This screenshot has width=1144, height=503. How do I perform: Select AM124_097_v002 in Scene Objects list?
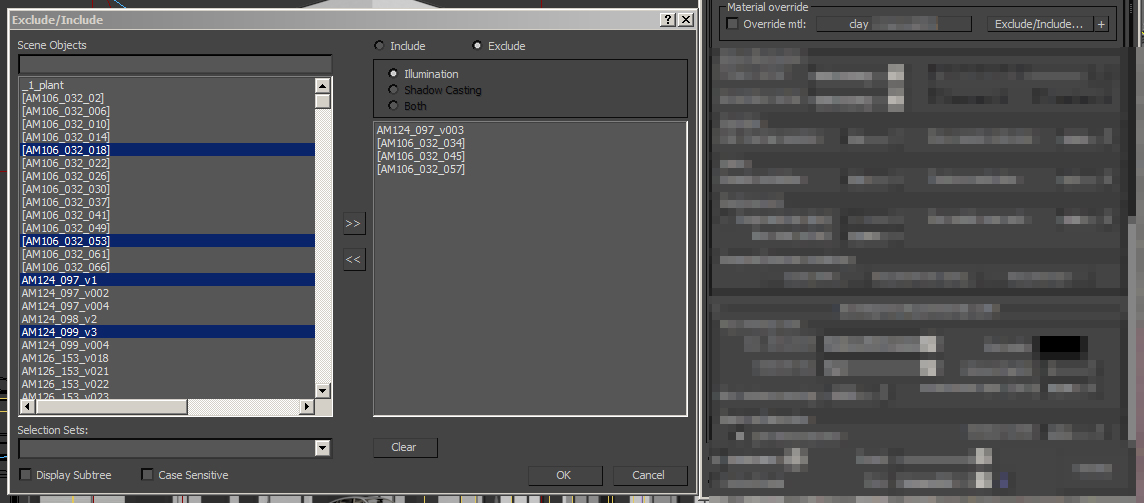(66, 293)
